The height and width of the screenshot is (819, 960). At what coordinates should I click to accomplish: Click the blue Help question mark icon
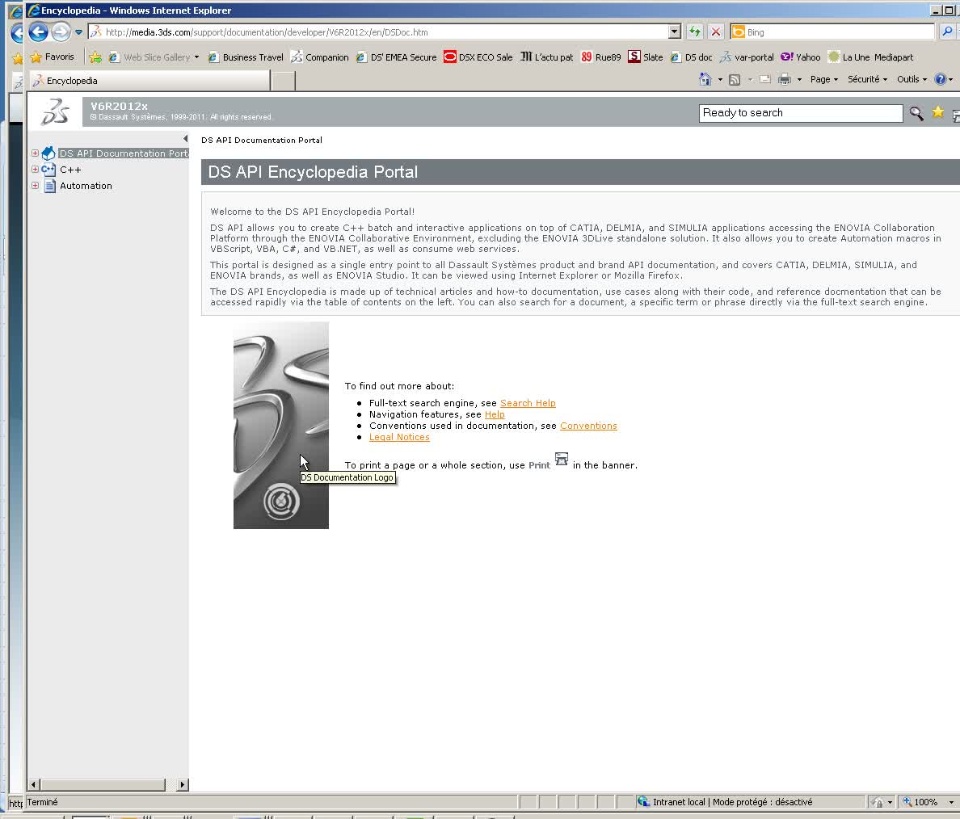940,79
